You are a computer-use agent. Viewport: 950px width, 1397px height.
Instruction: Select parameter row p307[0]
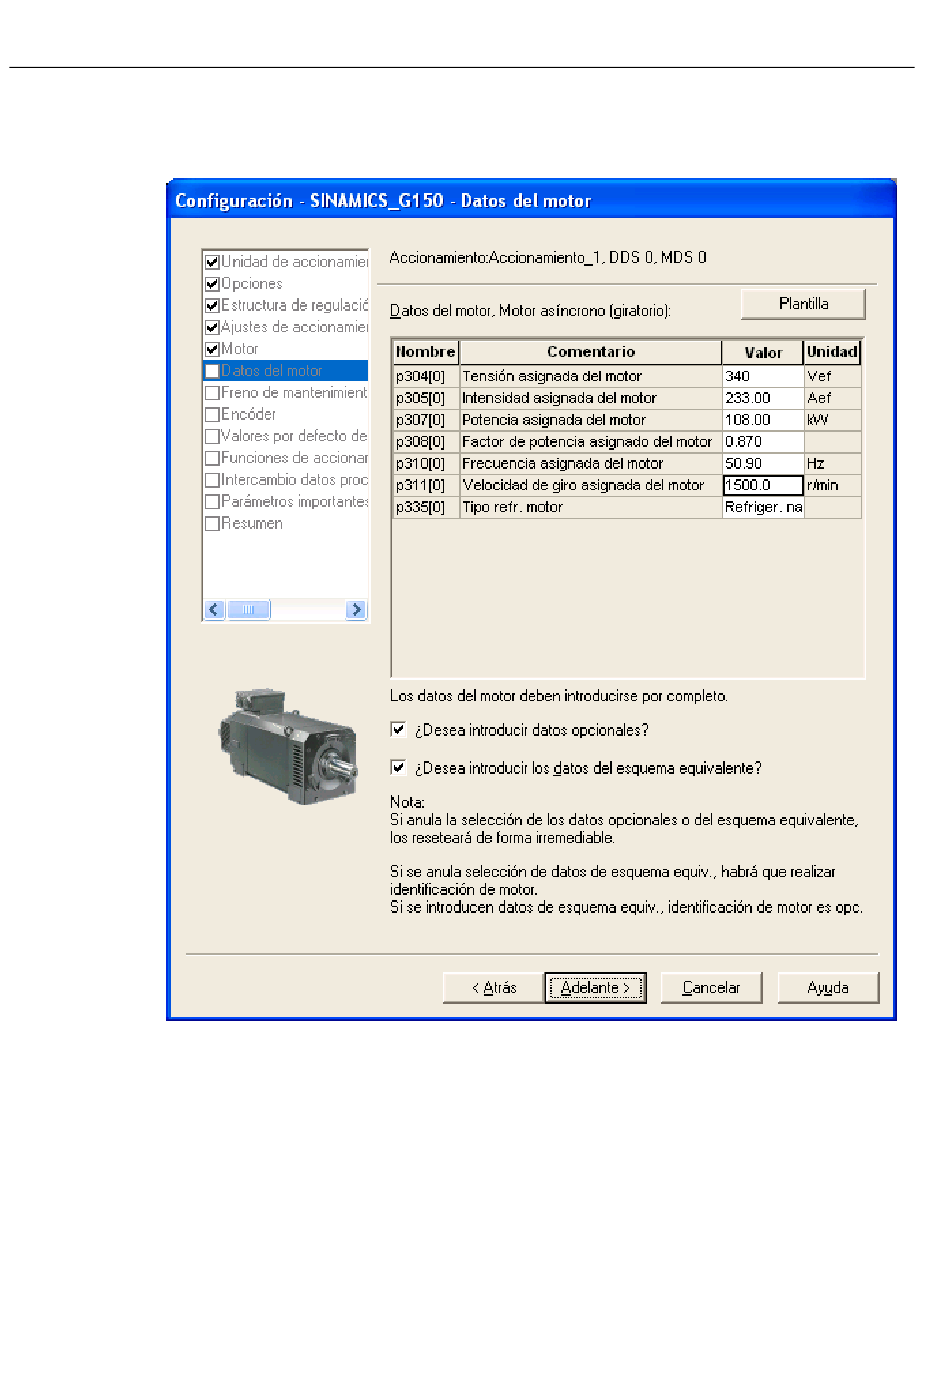[425, 420]
